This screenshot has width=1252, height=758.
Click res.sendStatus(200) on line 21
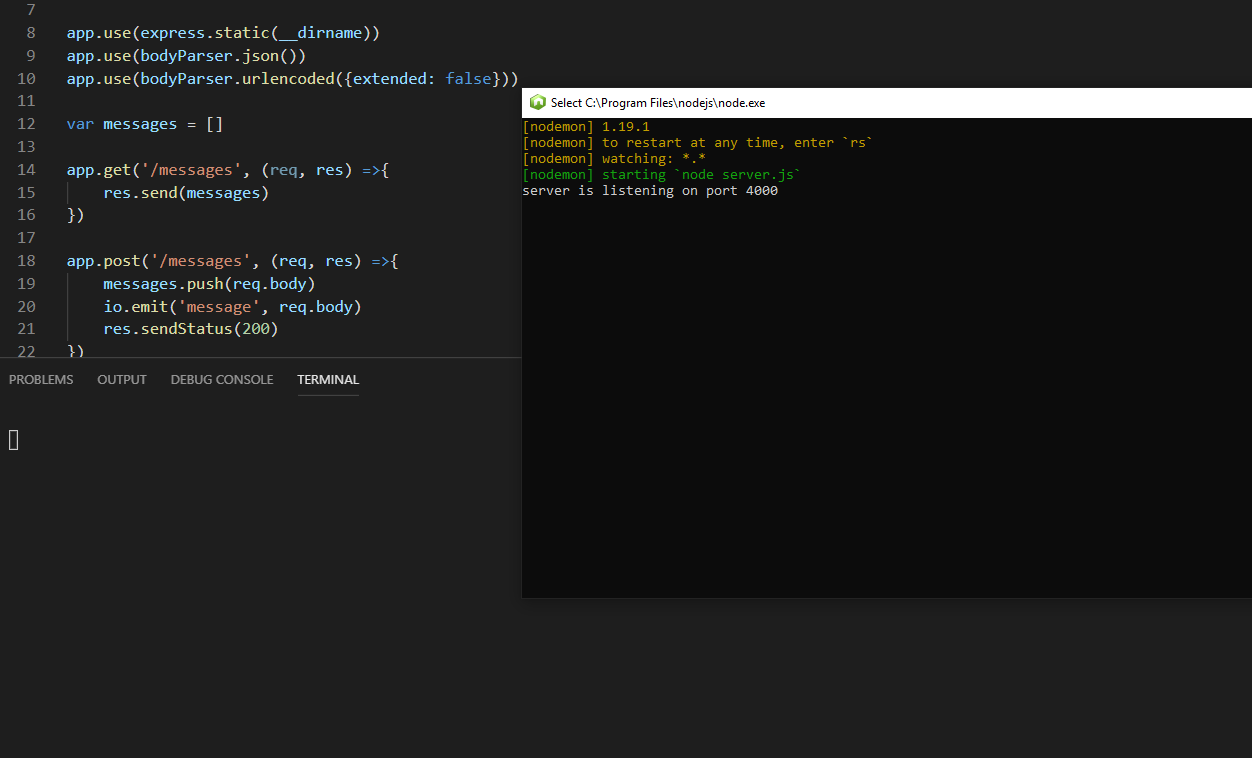(x=192, y=328)
